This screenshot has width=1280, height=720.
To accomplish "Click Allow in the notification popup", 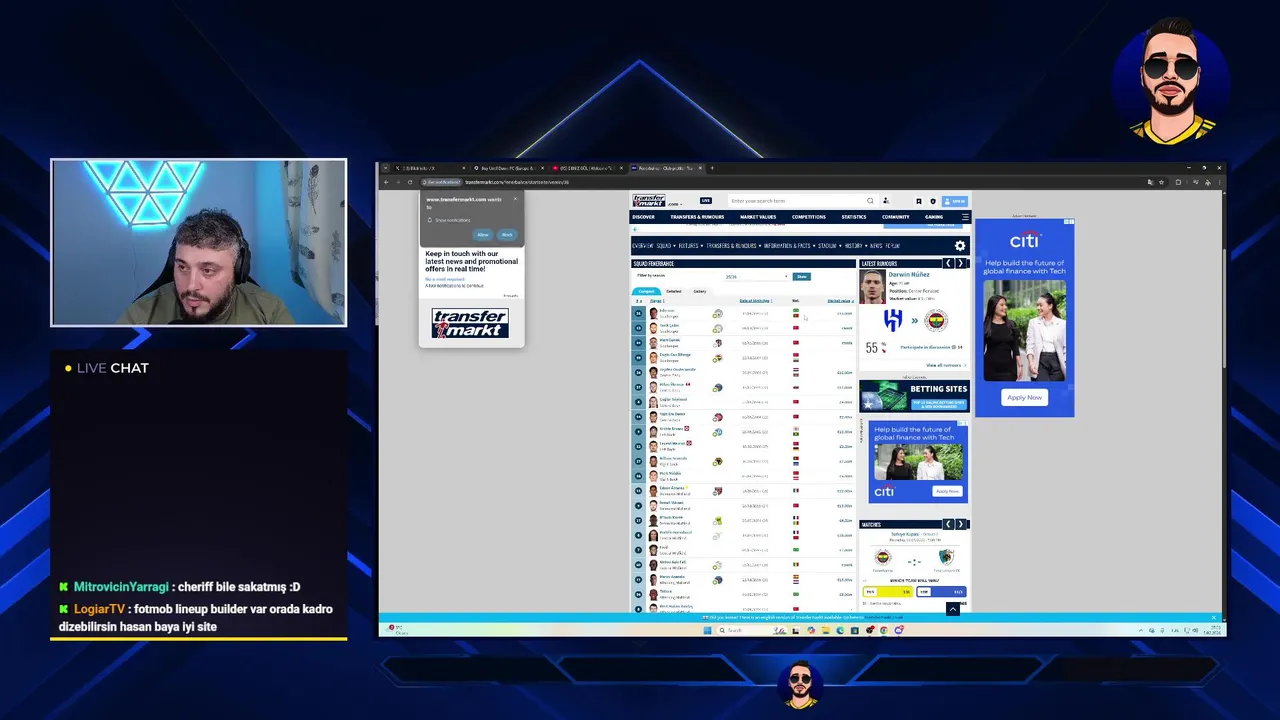I will coord(483,235).
